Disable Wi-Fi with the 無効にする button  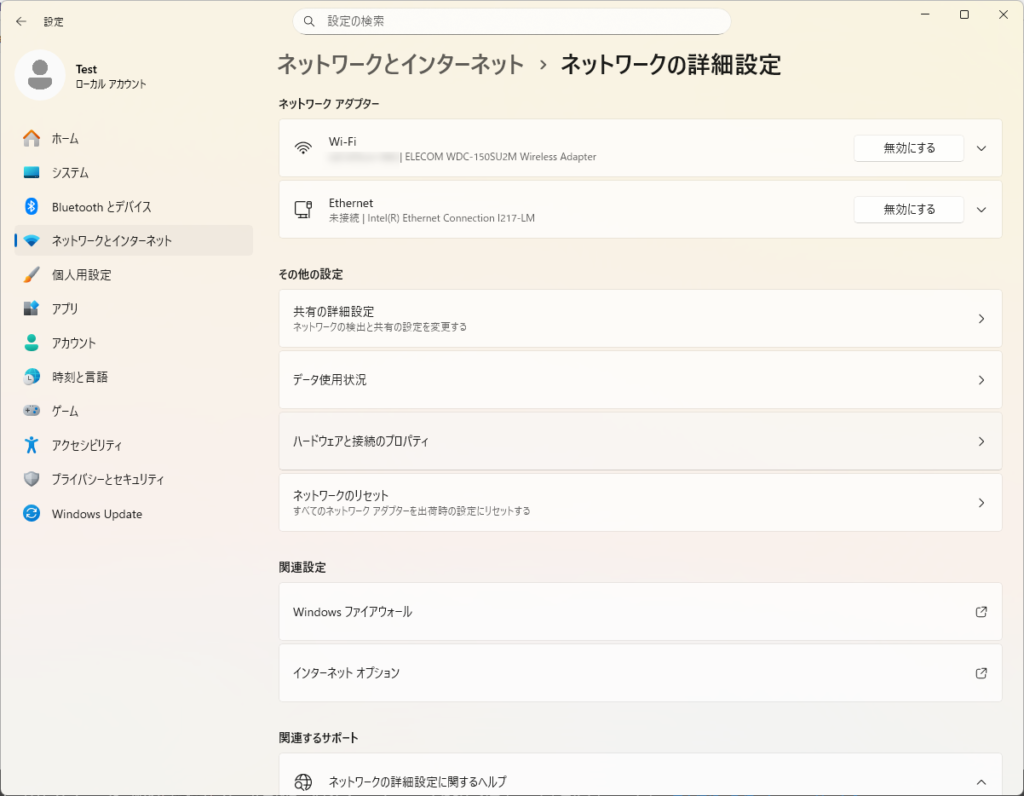[x=908, y=148]
